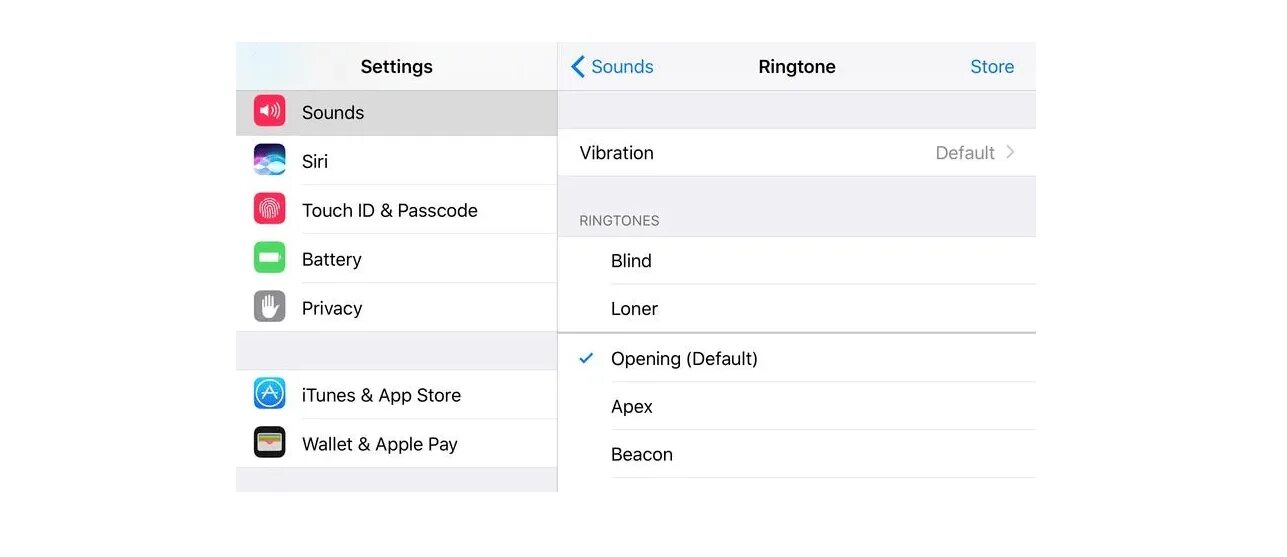Image resolution: width=1287 pixels, height=557 pixels.
Task: Select the Opening (Default) ringtone checkmark
Action: tap(587, 358)
